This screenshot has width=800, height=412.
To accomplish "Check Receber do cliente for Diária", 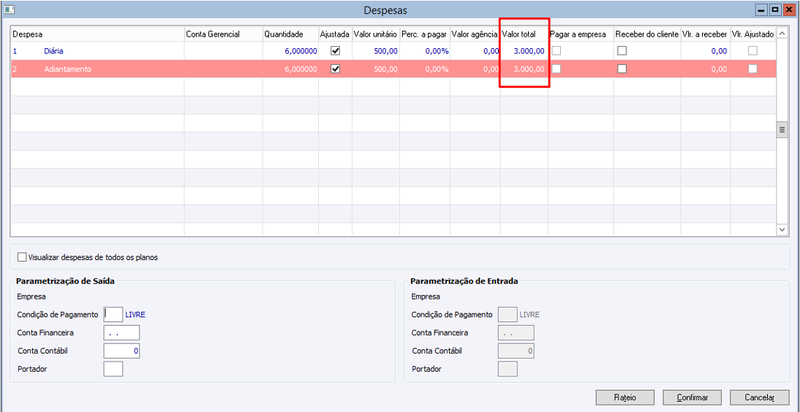I will tap(622, 51).
